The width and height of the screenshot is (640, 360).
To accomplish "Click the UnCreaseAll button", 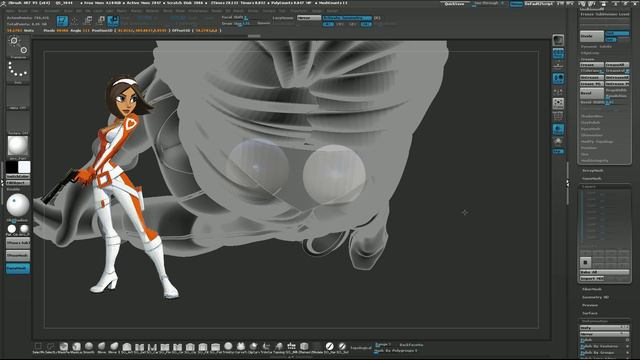I will coord(617,78).
